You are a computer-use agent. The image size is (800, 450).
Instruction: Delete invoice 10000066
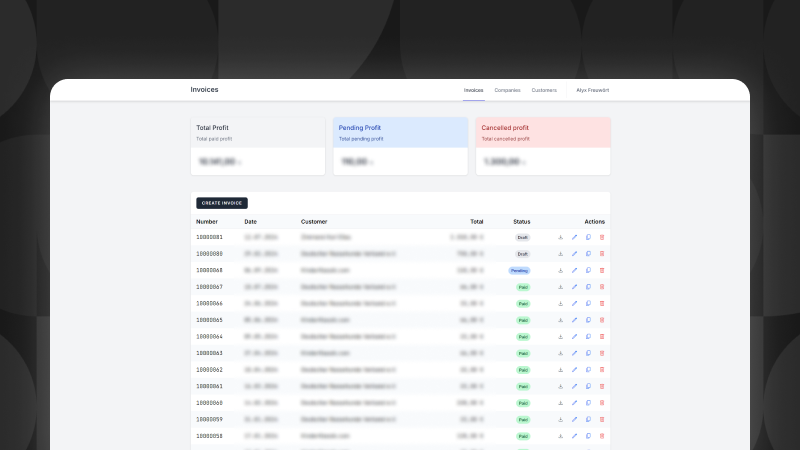(602, 304)
